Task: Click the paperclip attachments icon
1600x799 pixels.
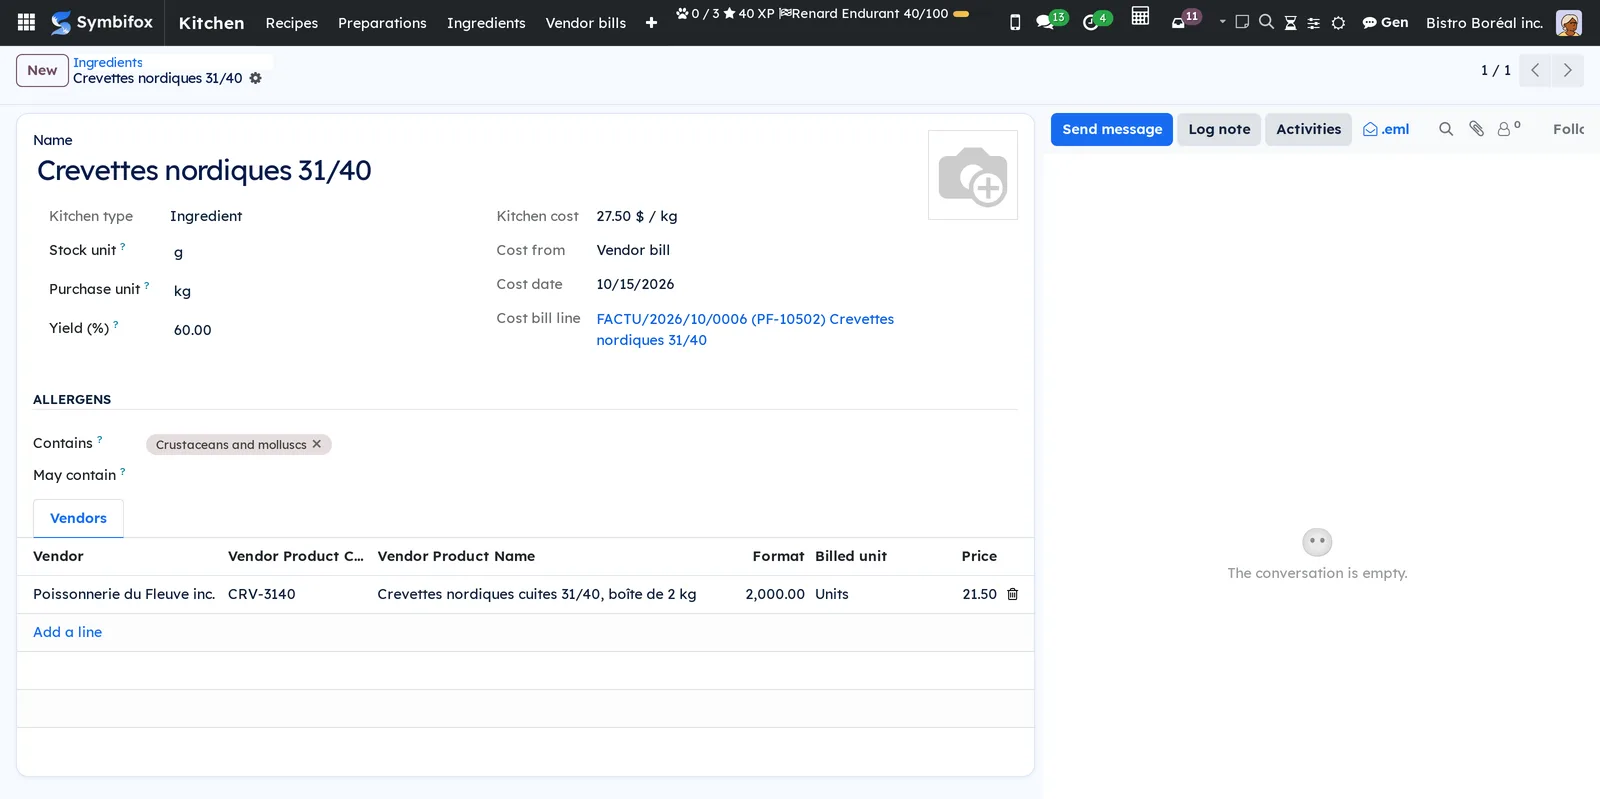Action: (x=1476, y=129)
